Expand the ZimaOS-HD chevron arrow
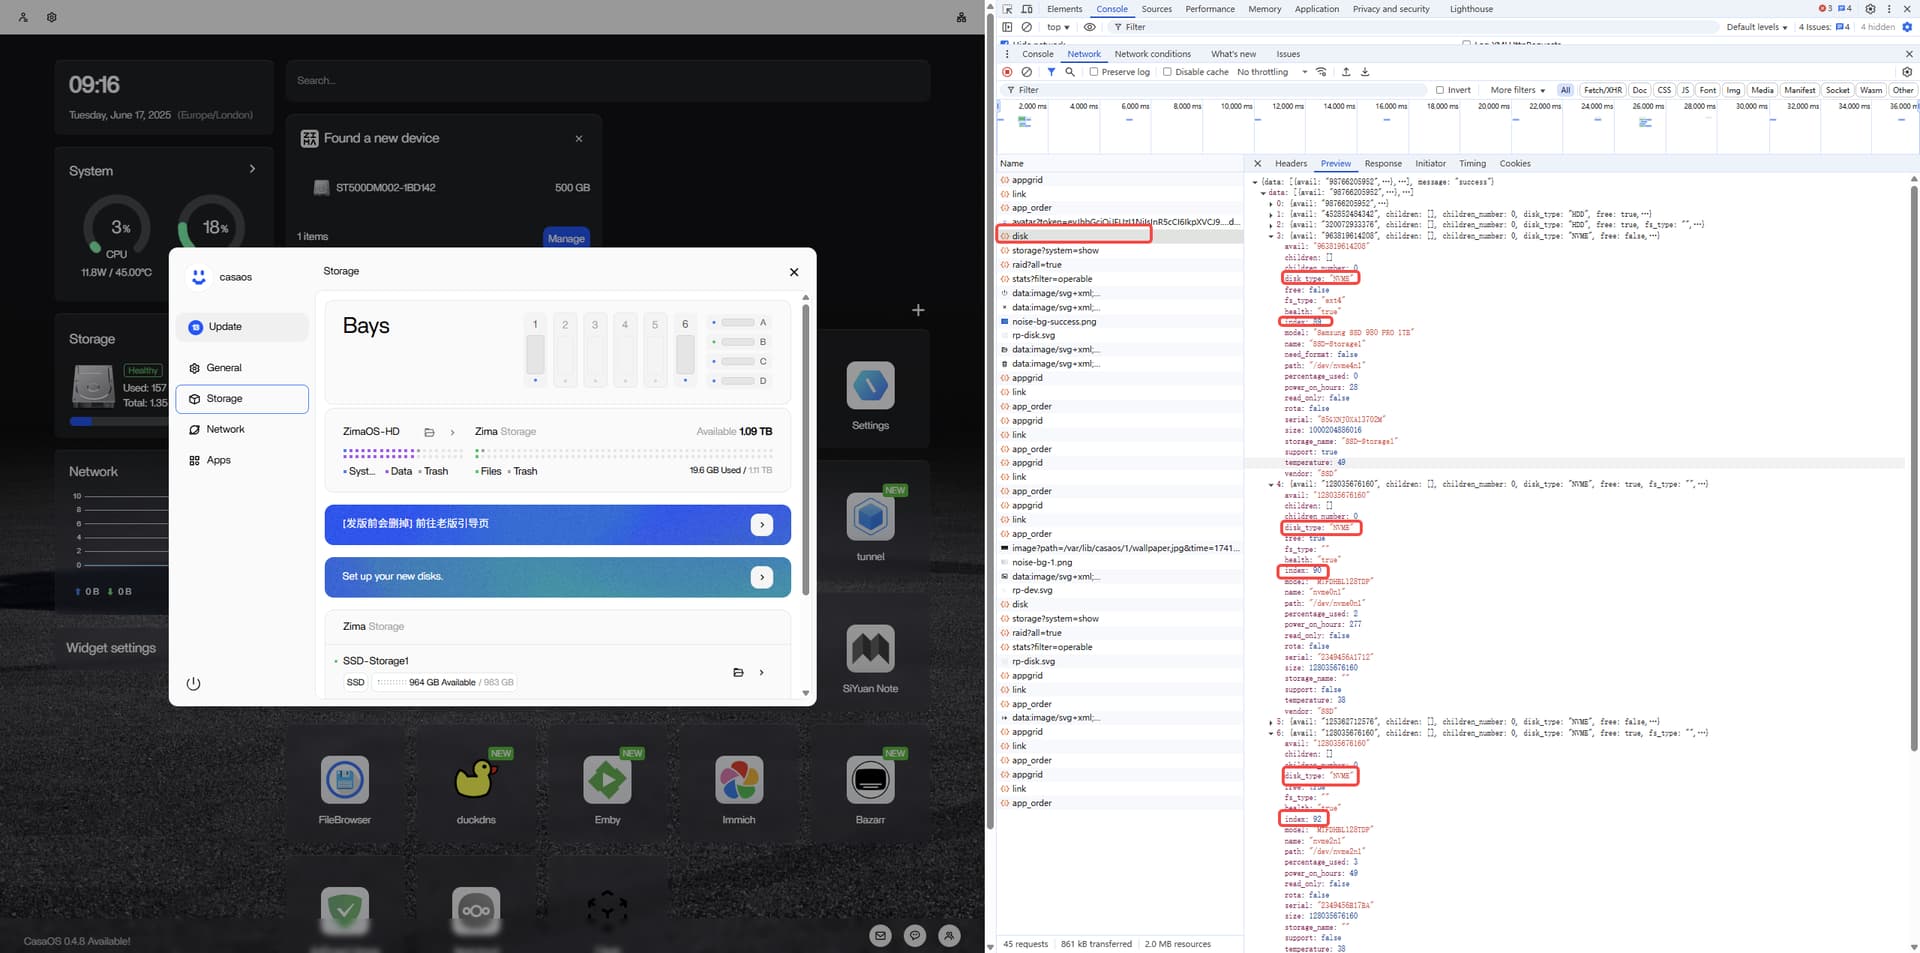The width and height of the screenshot is (1920, 953). (452, 432)
